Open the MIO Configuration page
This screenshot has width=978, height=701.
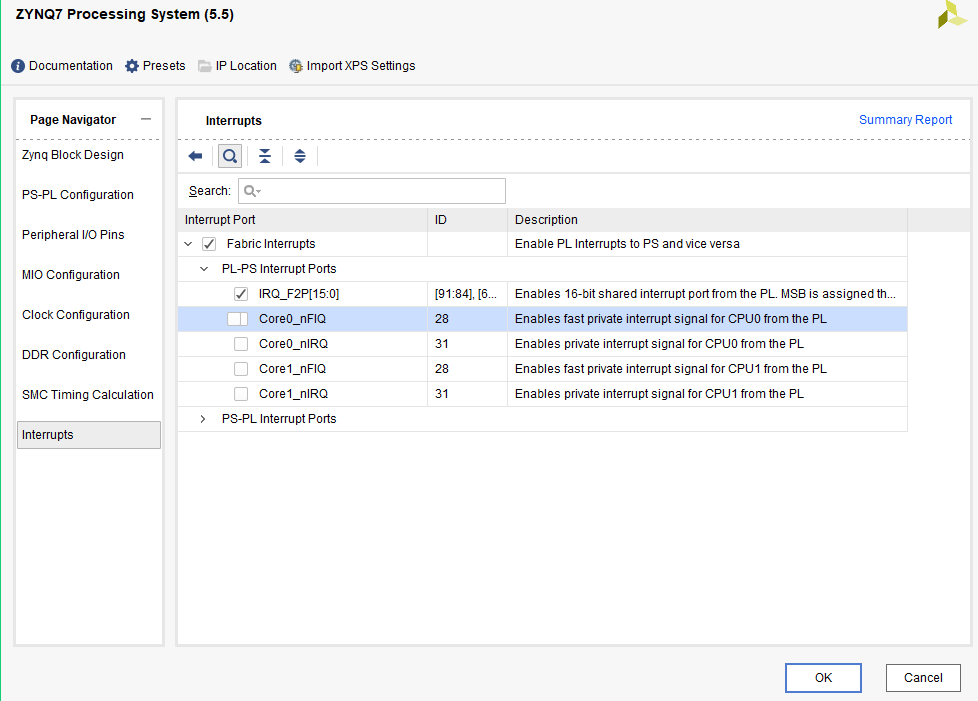click(x=70, y=274)
